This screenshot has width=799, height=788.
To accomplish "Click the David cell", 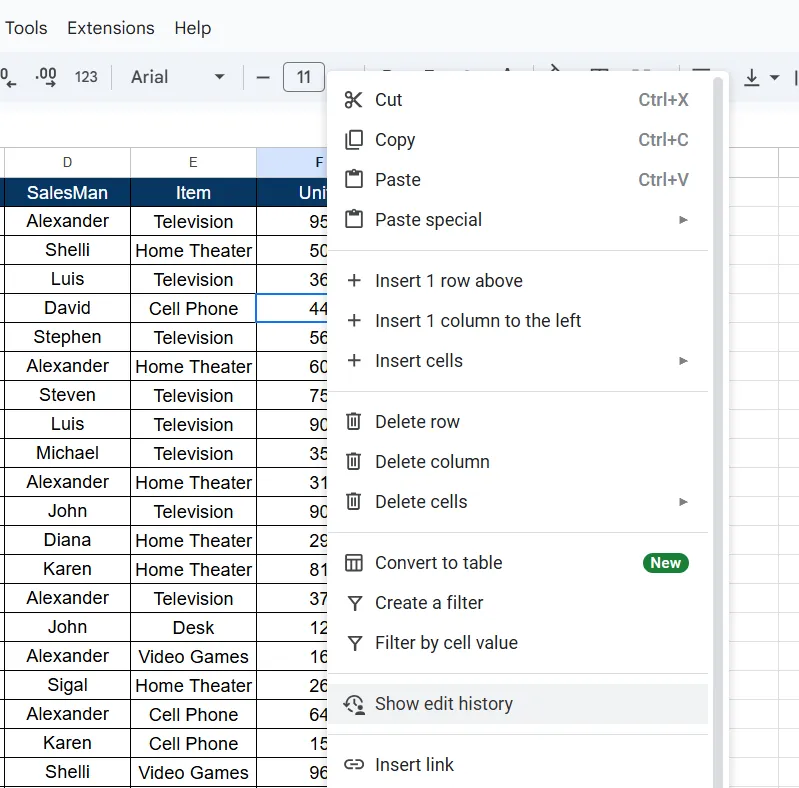I will tap(67, 308).
